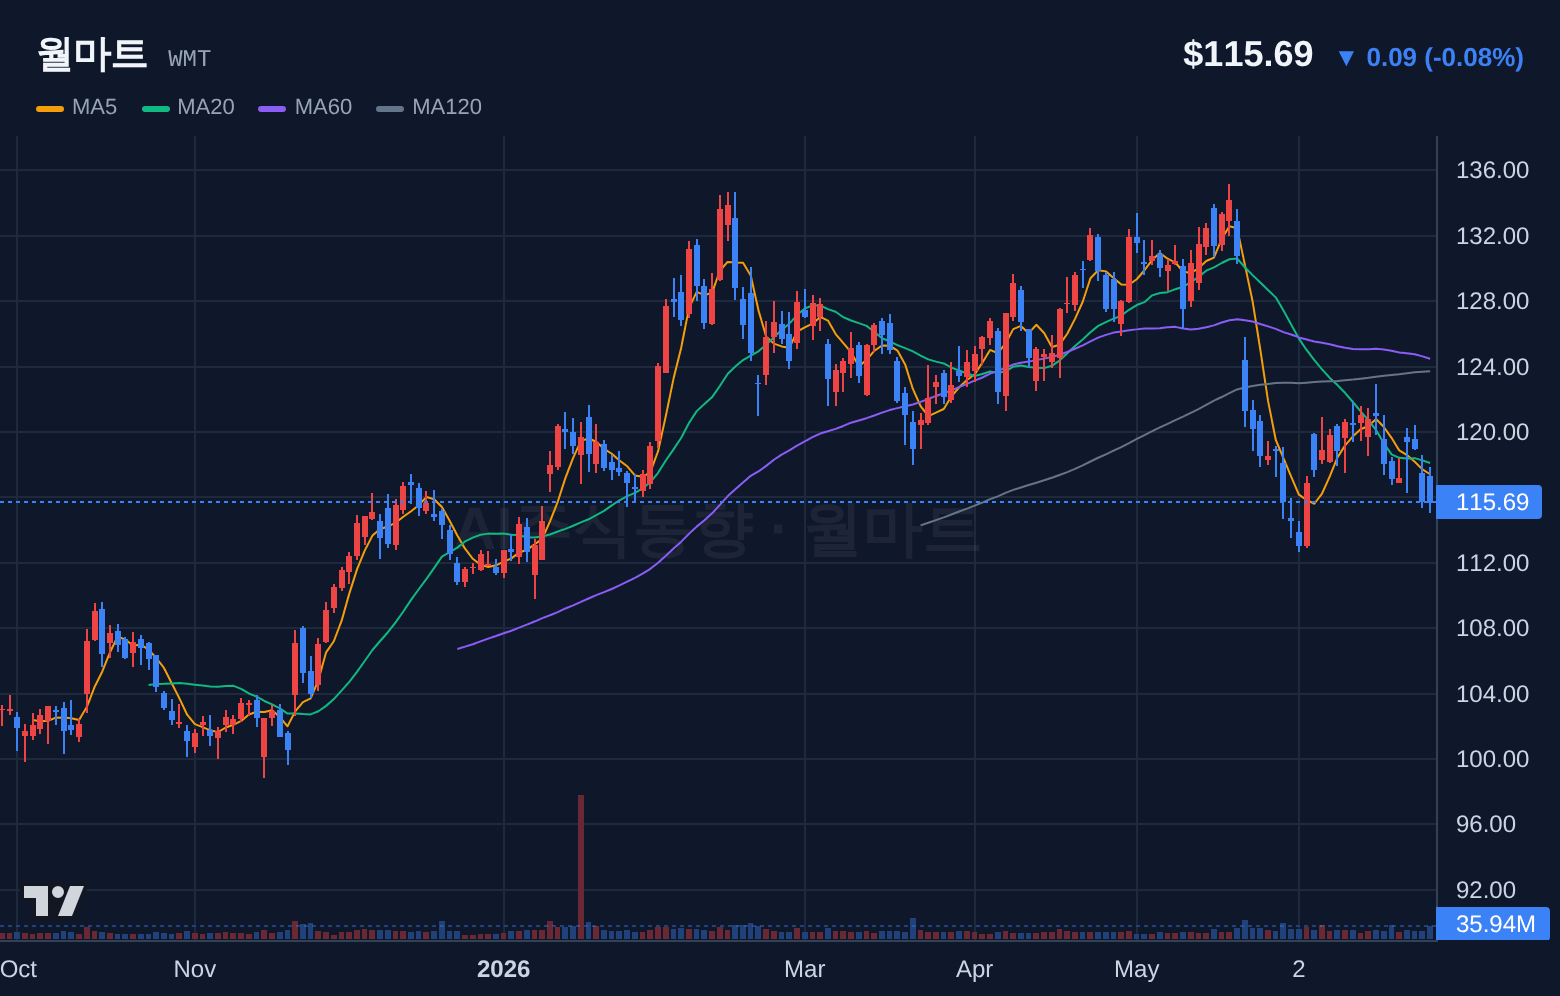
Task: Click the 2 date axis label
Action: [x=1299, y=969]
